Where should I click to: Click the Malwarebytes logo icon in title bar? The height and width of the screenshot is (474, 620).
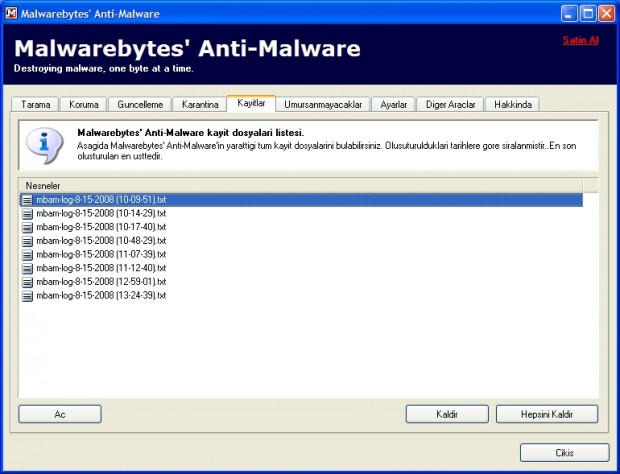(11, 13)
